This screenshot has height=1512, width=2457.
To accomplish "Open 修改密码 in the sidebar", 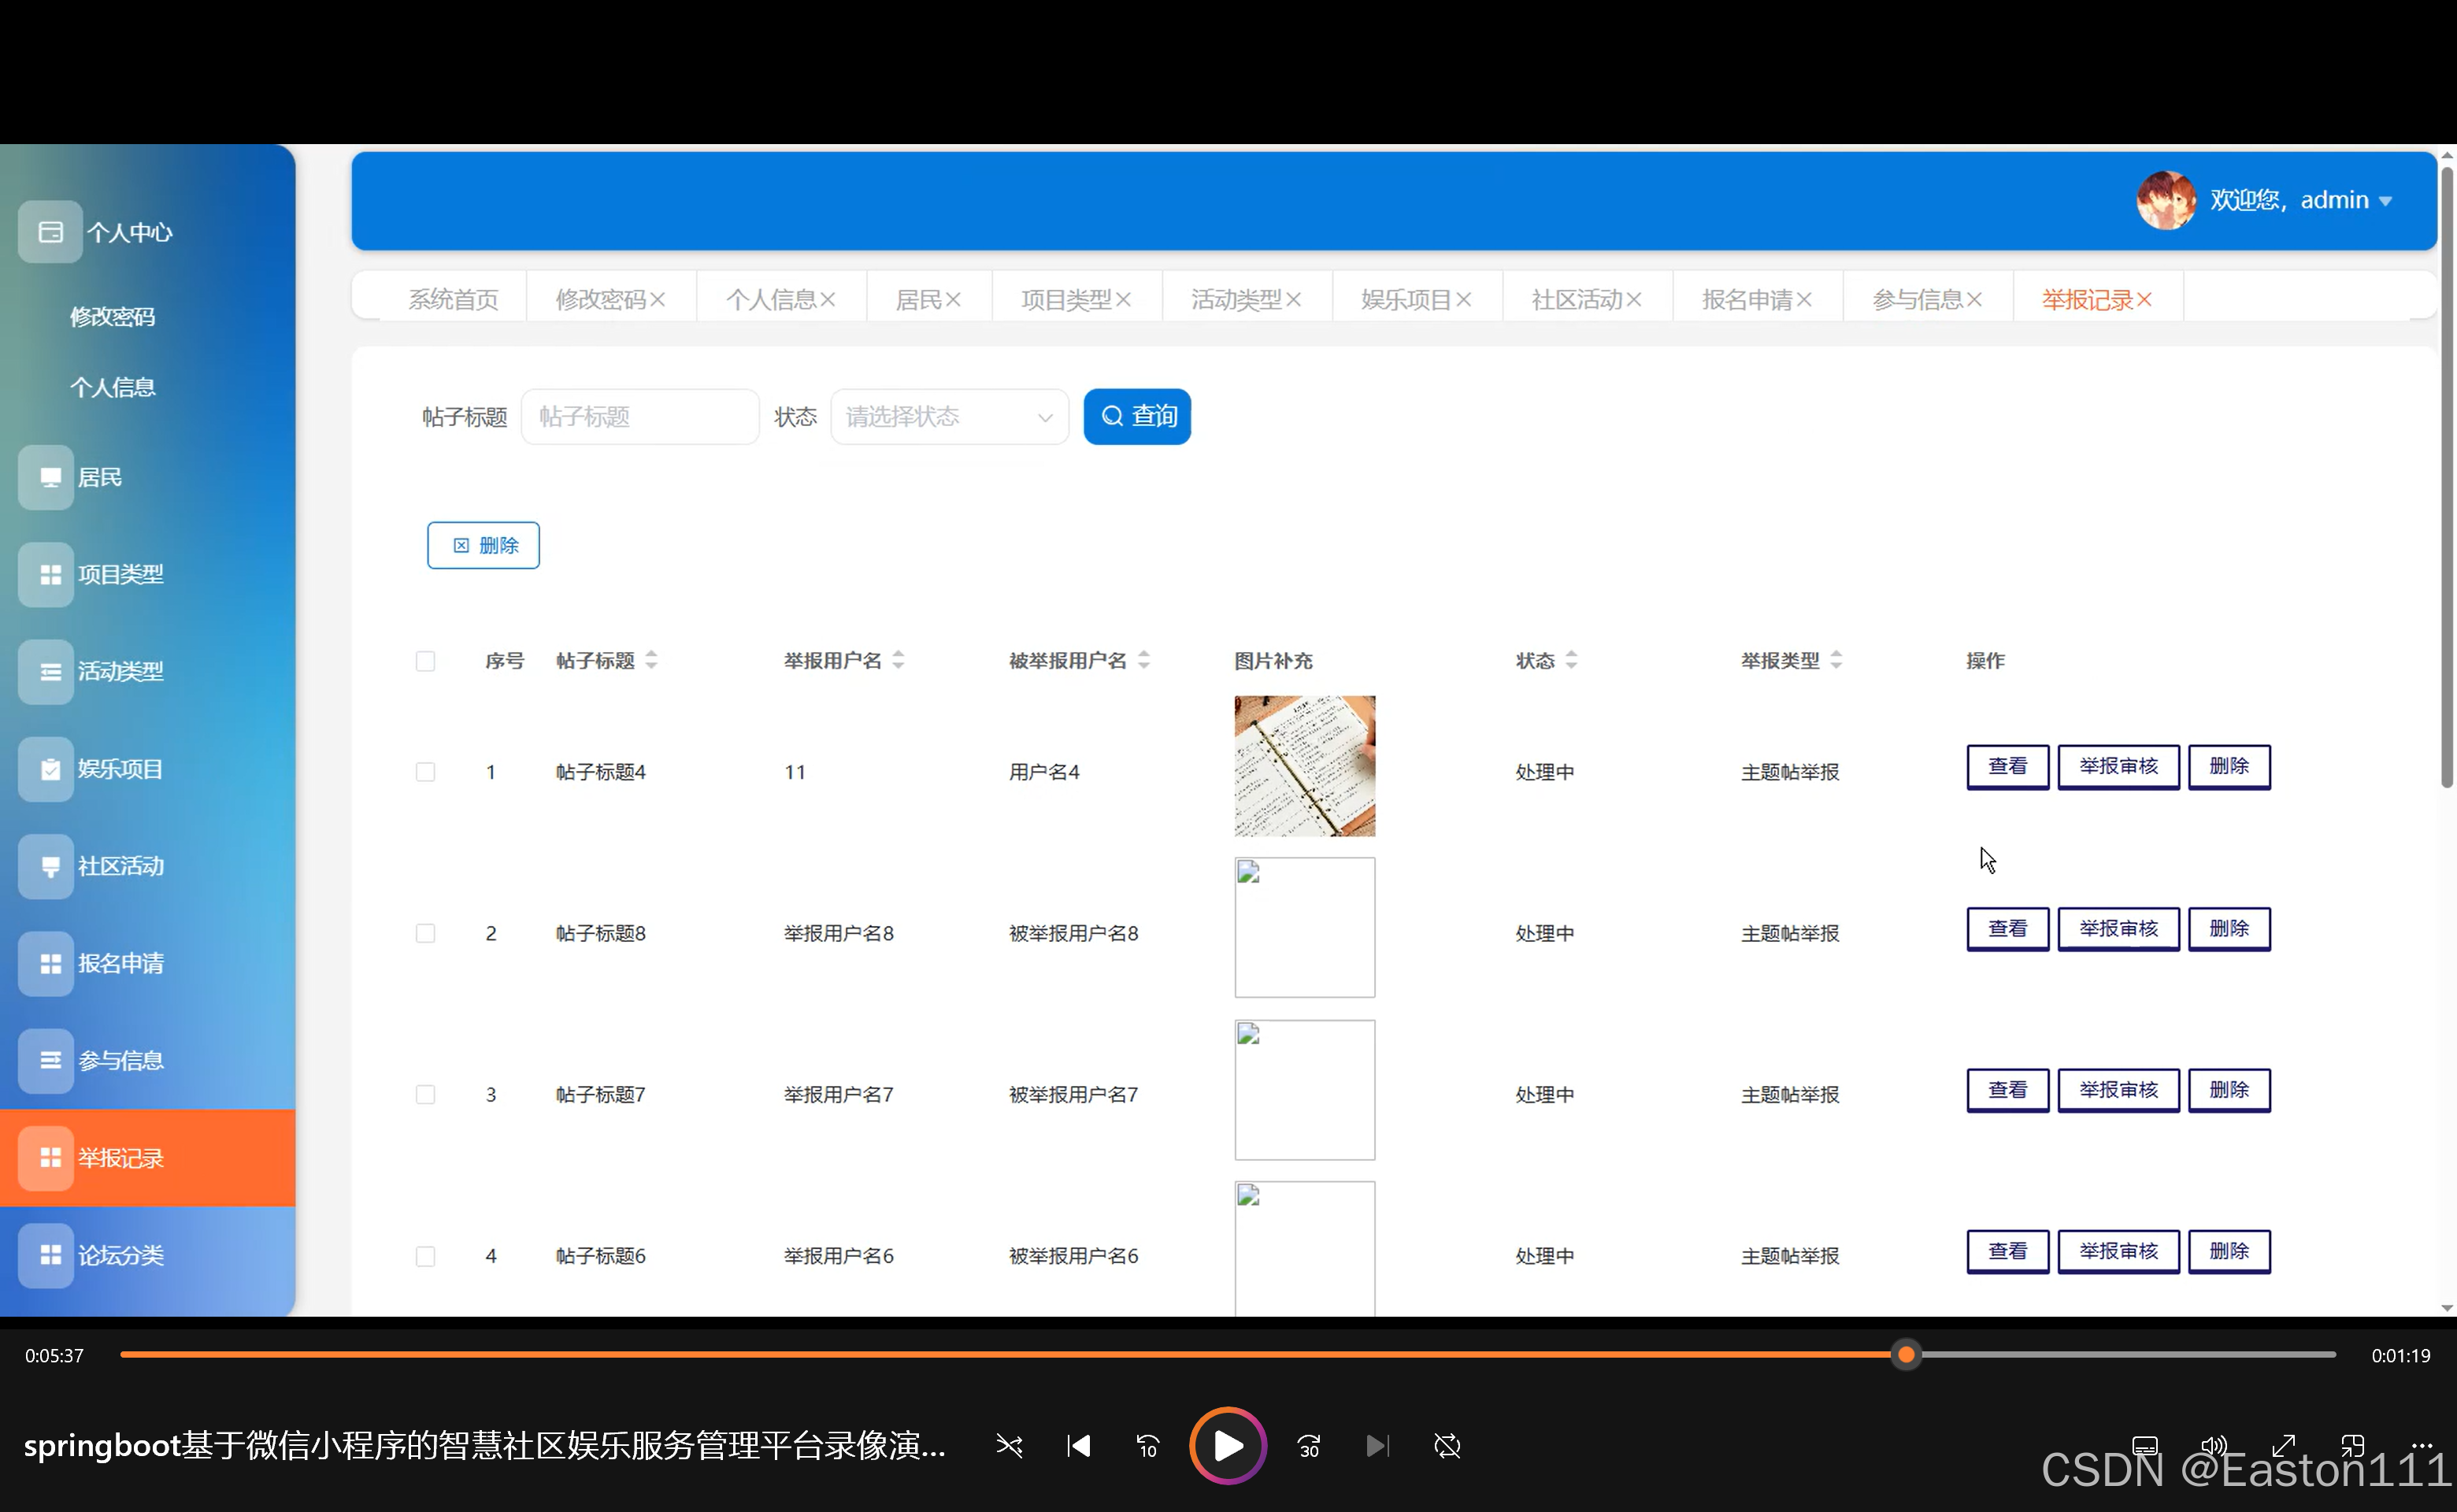I will click(112, 317).
